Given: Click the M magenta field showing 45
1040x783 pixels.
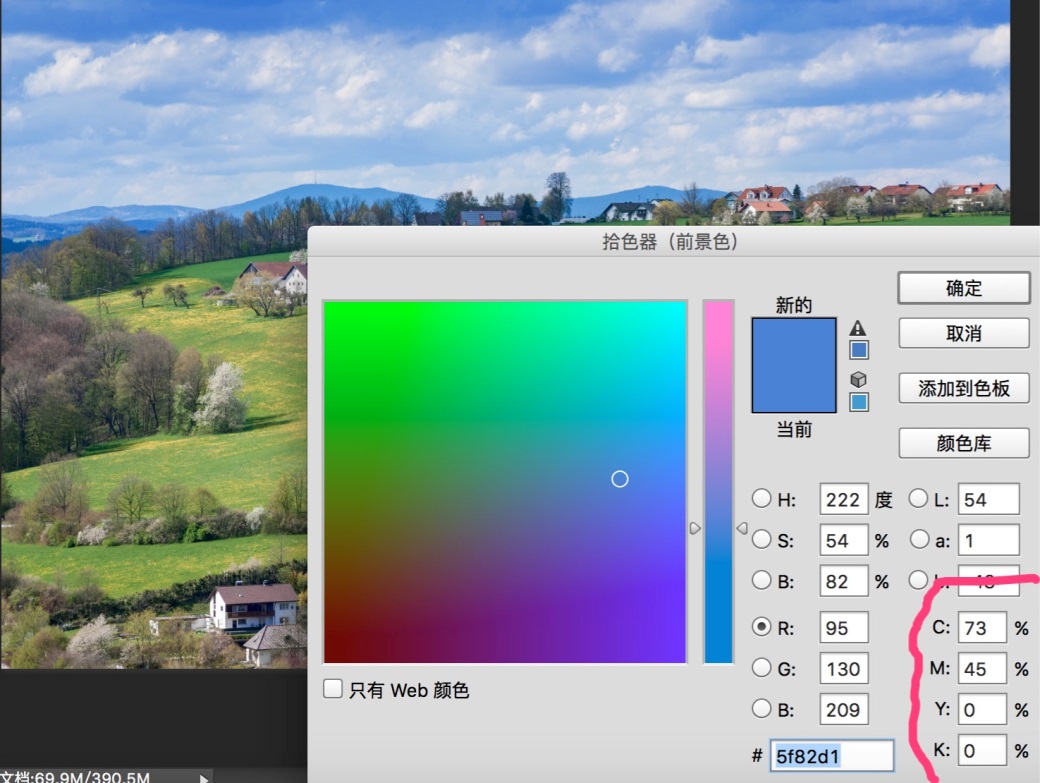Looking at the screenshot, I should point(982,668).
